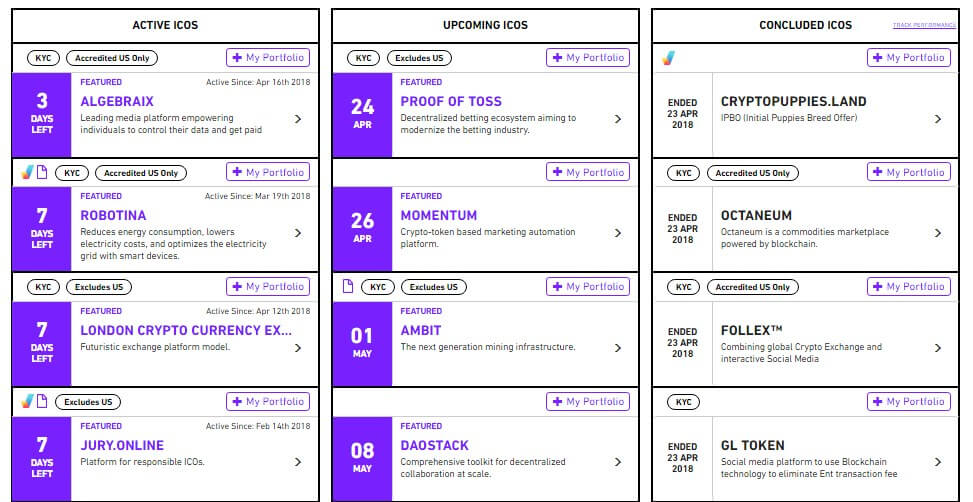Click the colorful logo icon in Robotina row
Screen dimensions: 973x502
click(27, 173)
